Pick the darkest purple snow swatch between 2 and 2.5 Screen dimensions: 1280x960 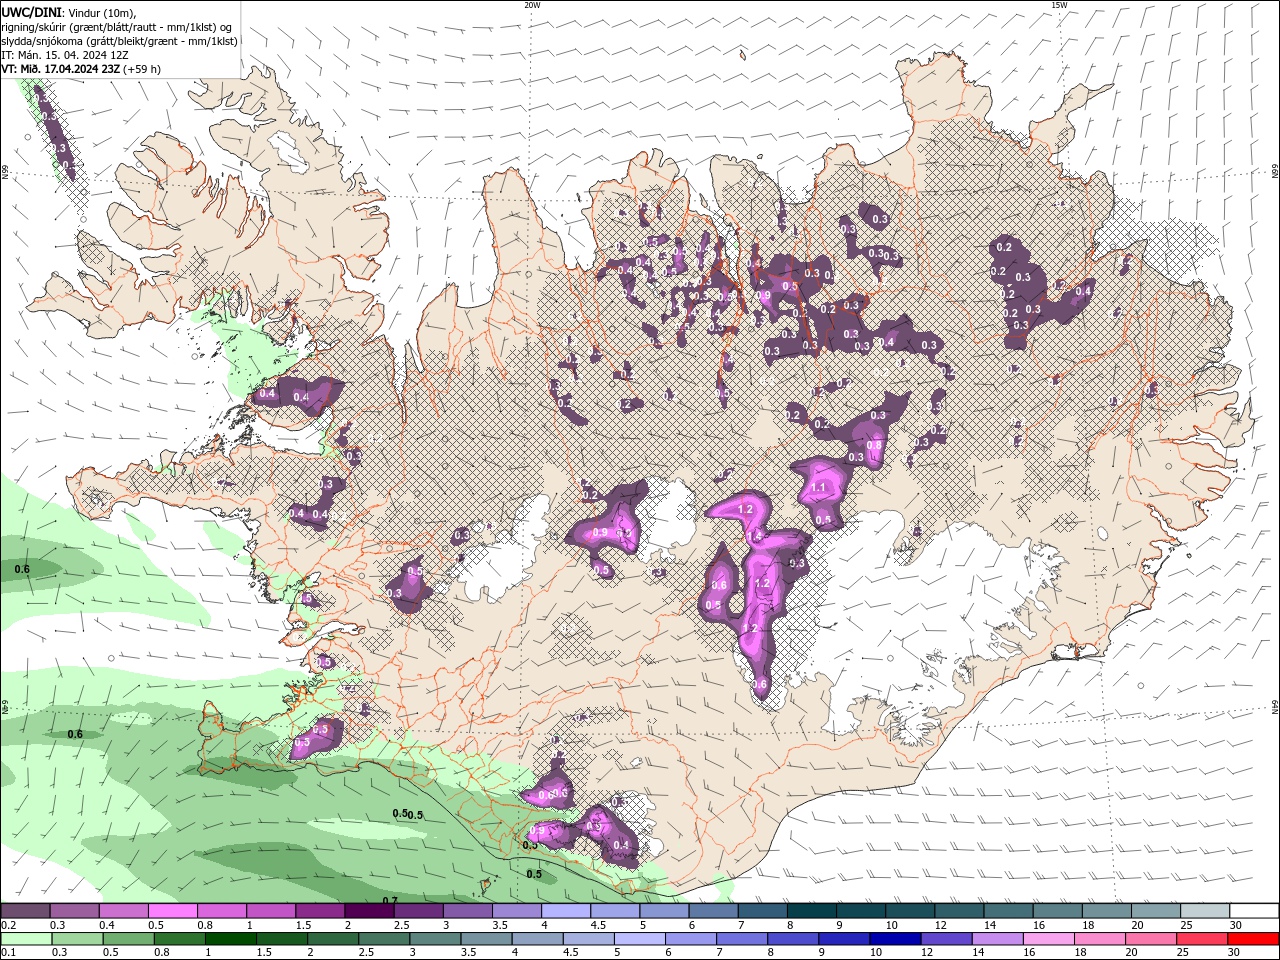(x=370, y=911)
